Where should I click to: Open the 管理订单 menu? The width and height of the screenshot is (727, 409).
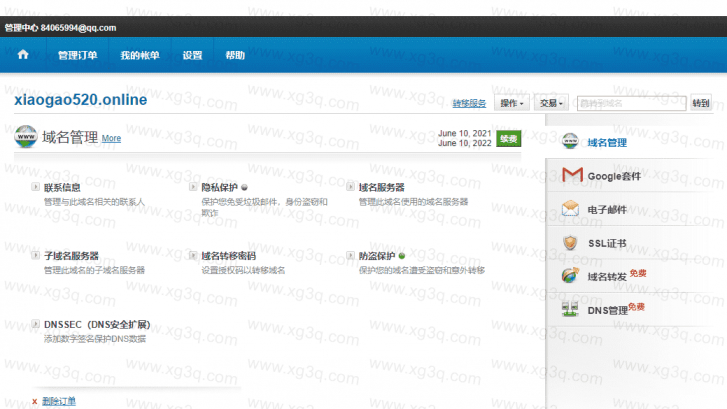(x=77, y=55)
